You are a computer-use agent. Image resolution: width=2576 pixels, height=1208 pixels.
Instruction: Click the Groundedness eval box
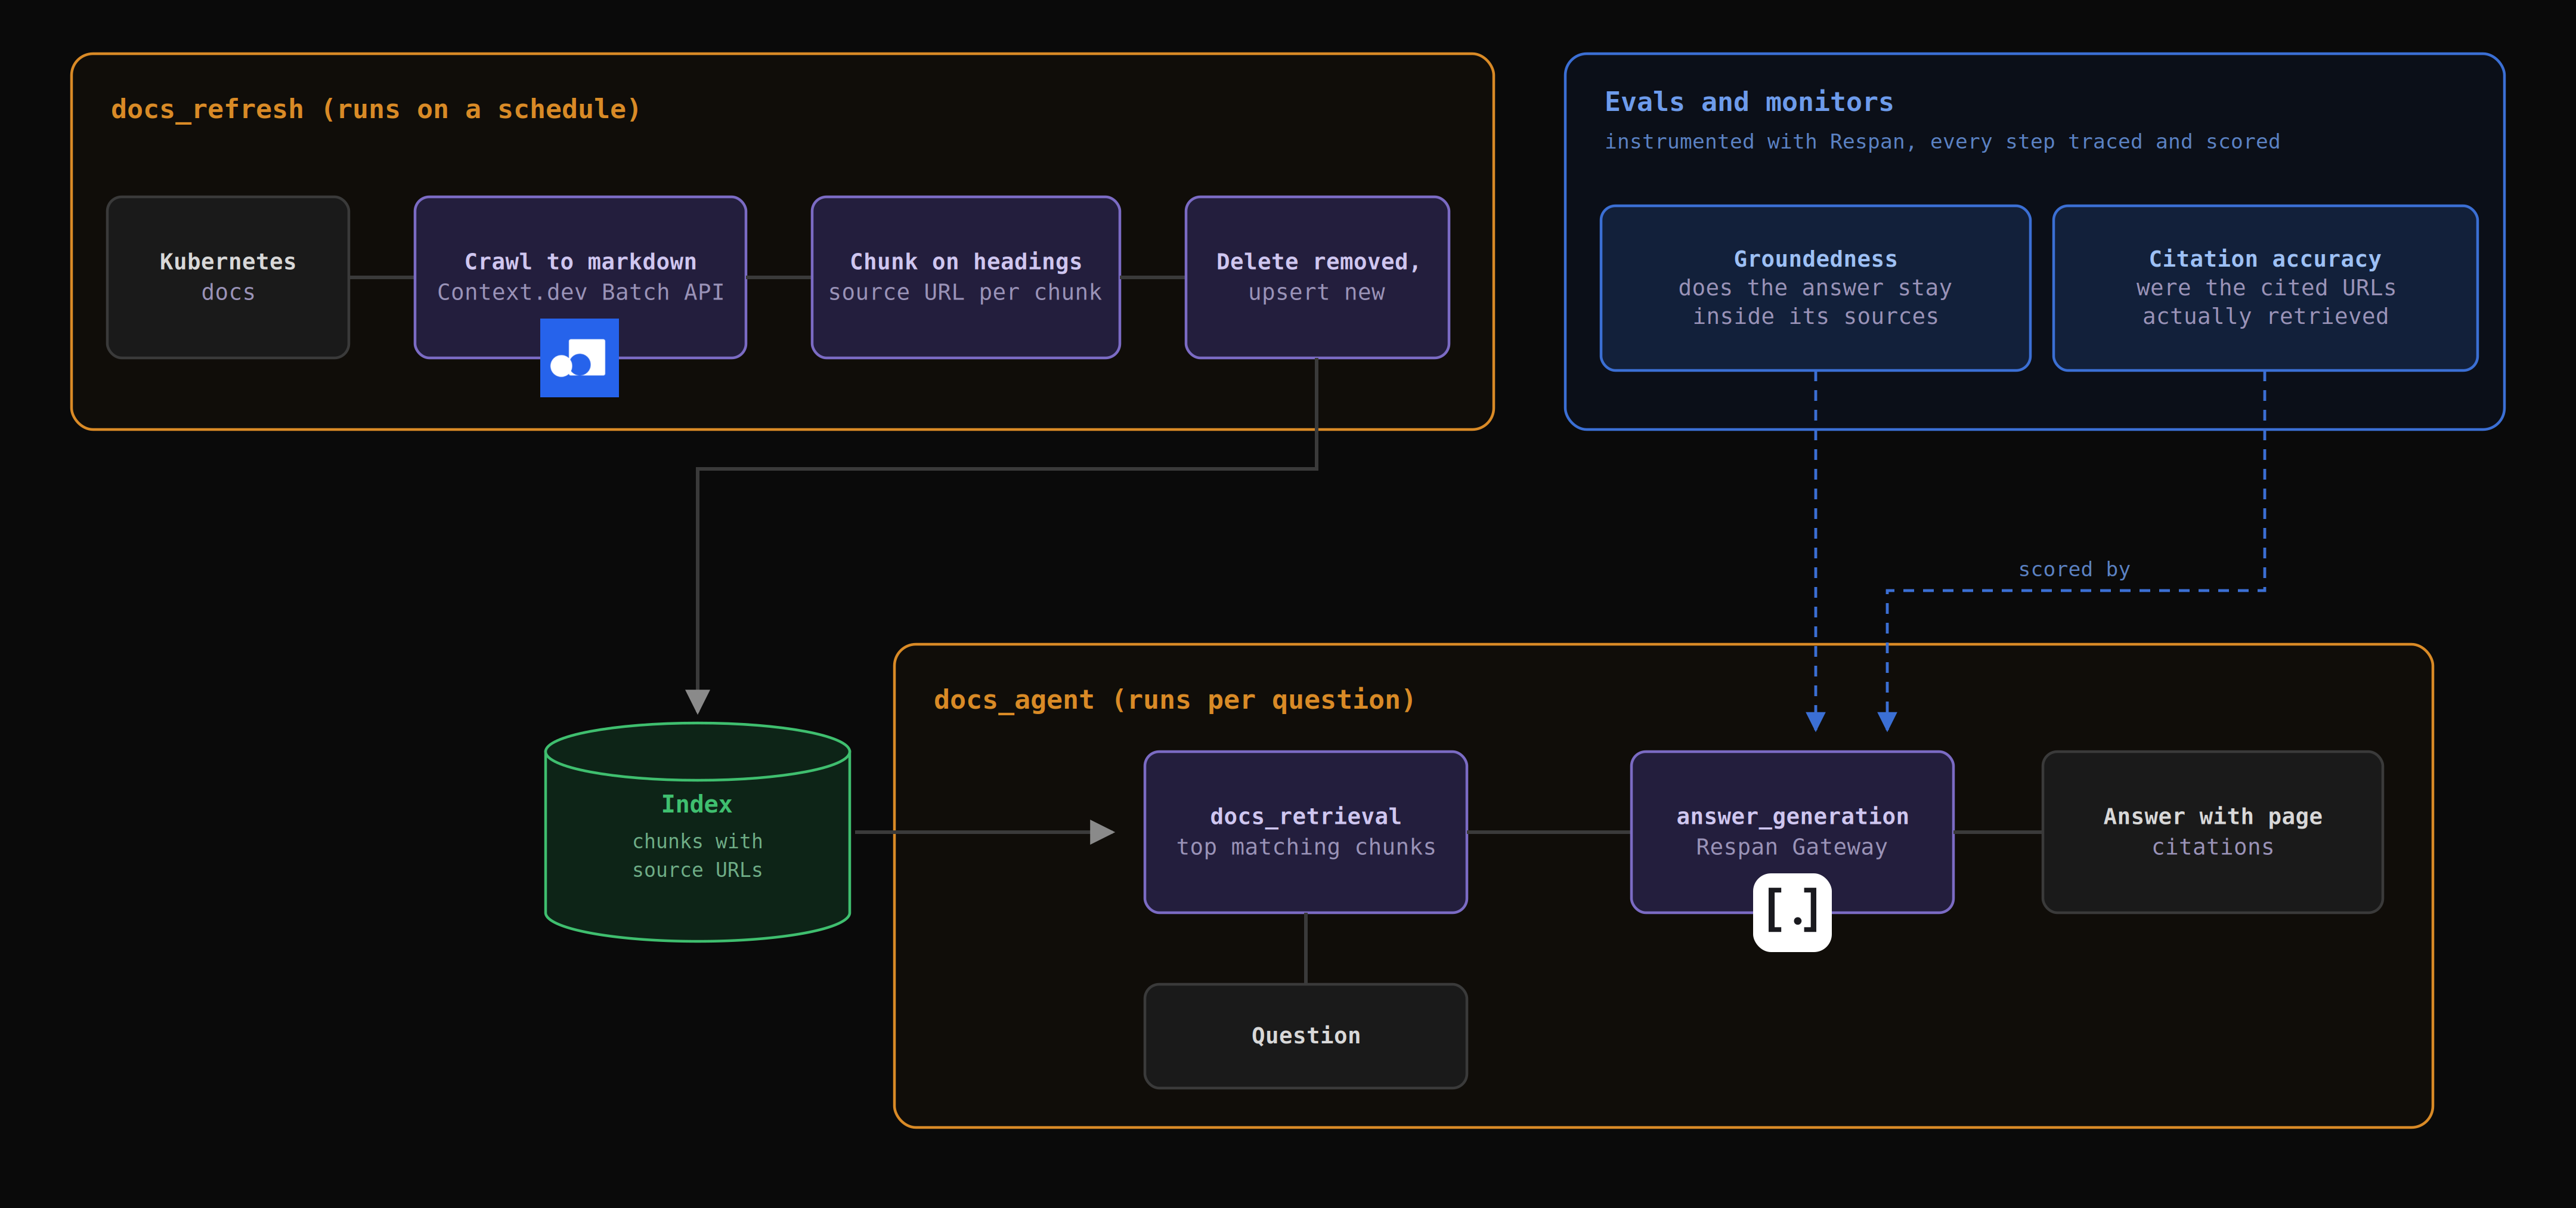point(1815,288)
